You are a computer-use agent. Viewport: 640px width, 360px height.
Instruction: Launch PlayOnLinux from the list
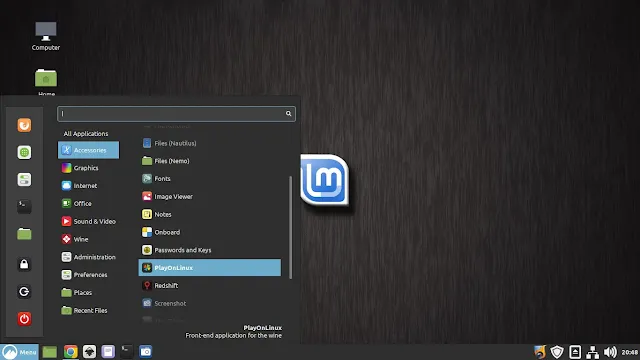209,268
